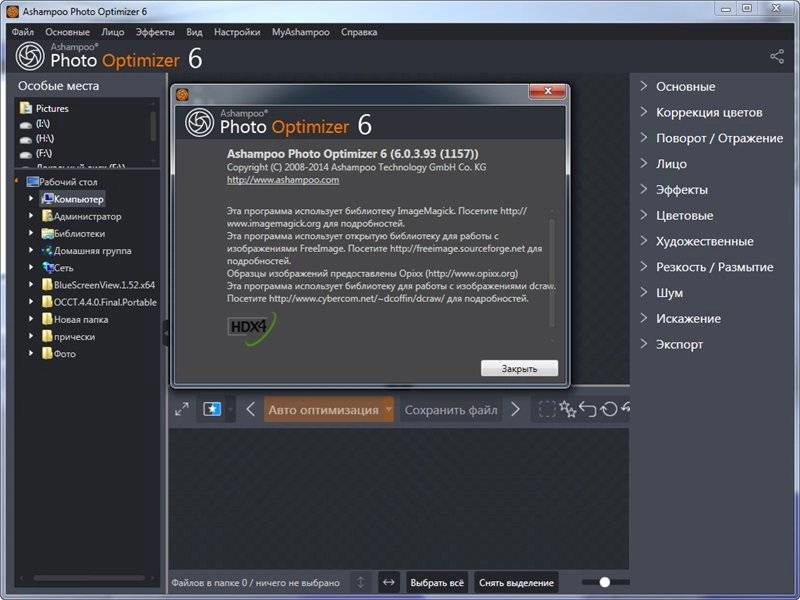Click the share icon in the header
Viewport: 800px width, 600px height.
tap(777, 56)
